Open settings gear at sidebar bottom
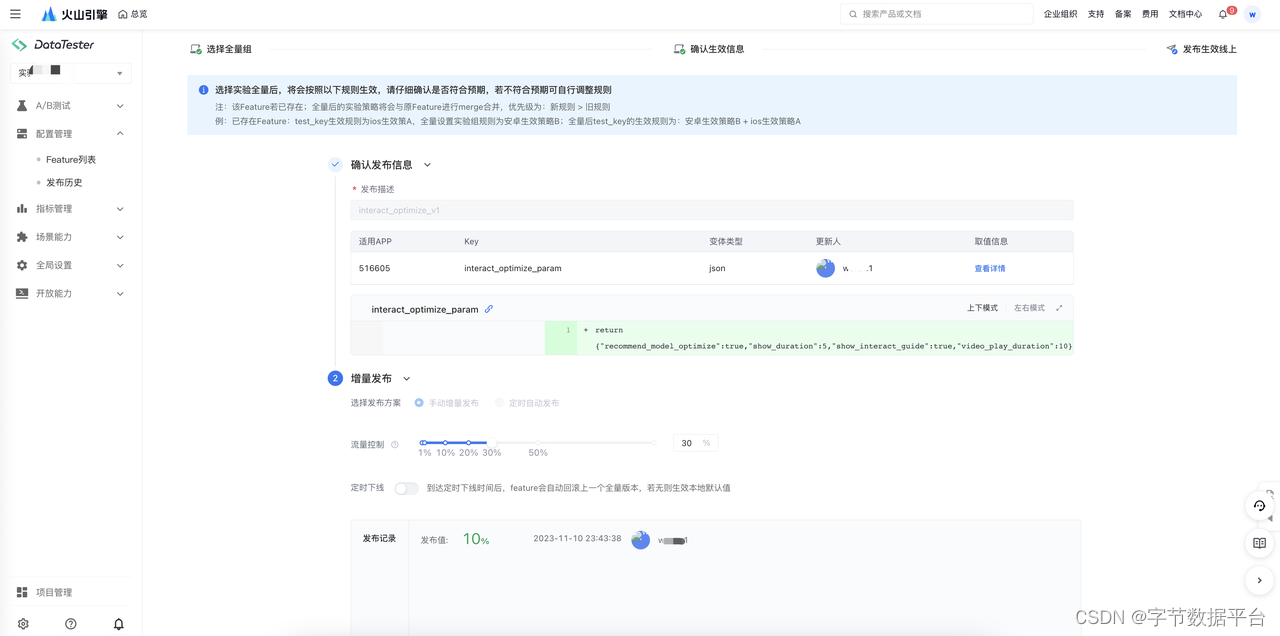 23,624
